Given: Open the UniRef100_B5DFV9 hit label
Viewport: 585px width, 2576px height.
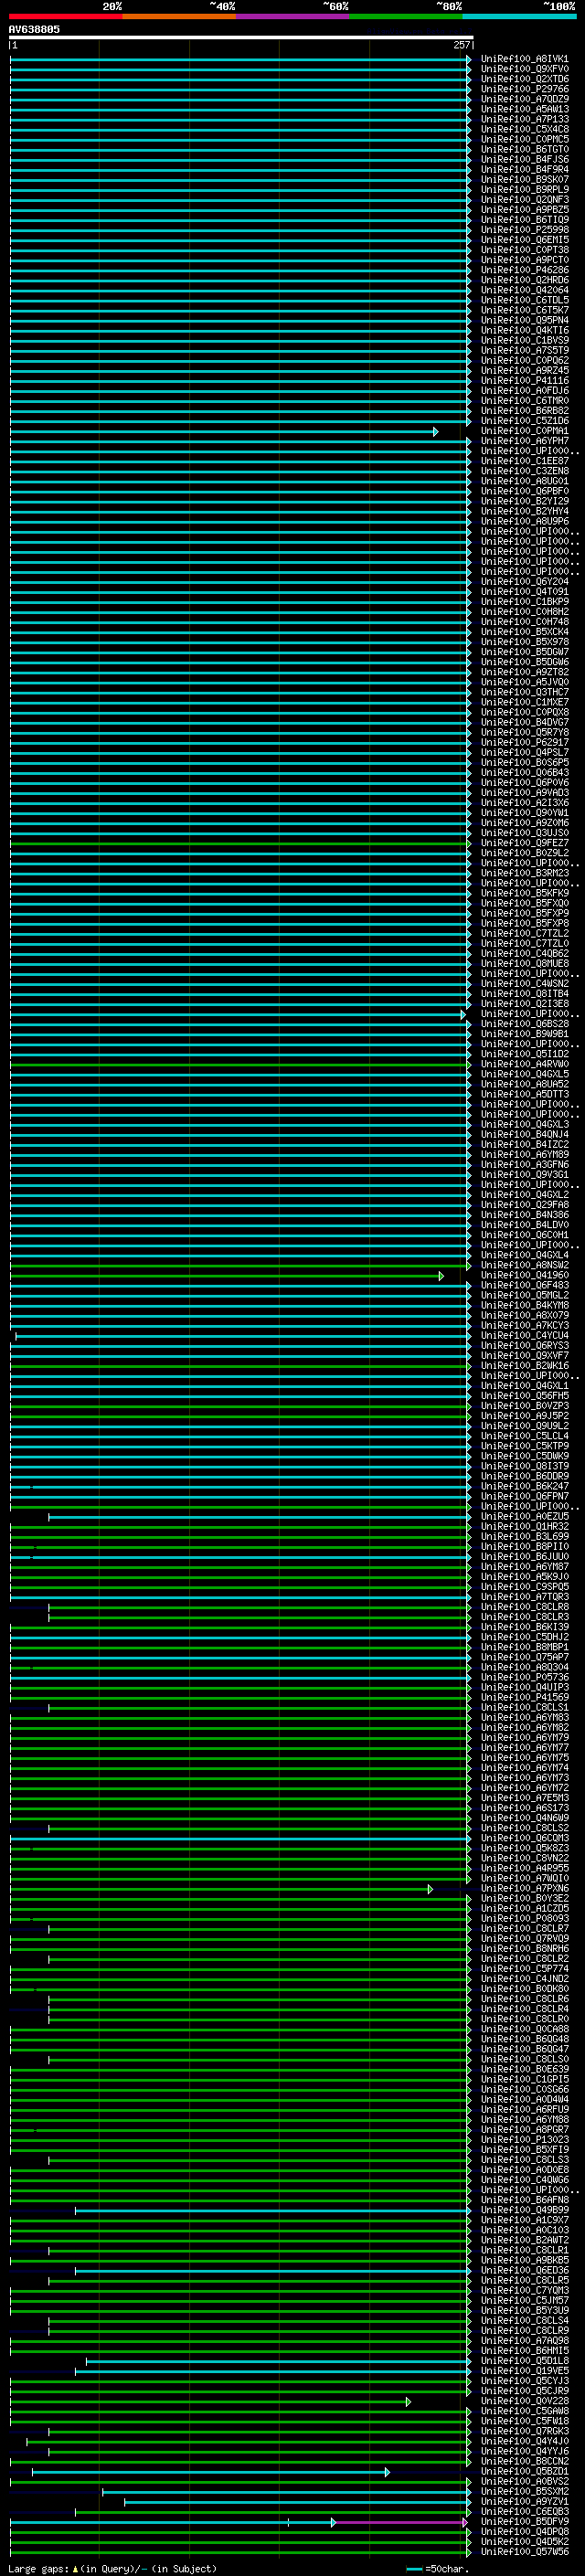Looking at the screenshot, I should 524,2521.
